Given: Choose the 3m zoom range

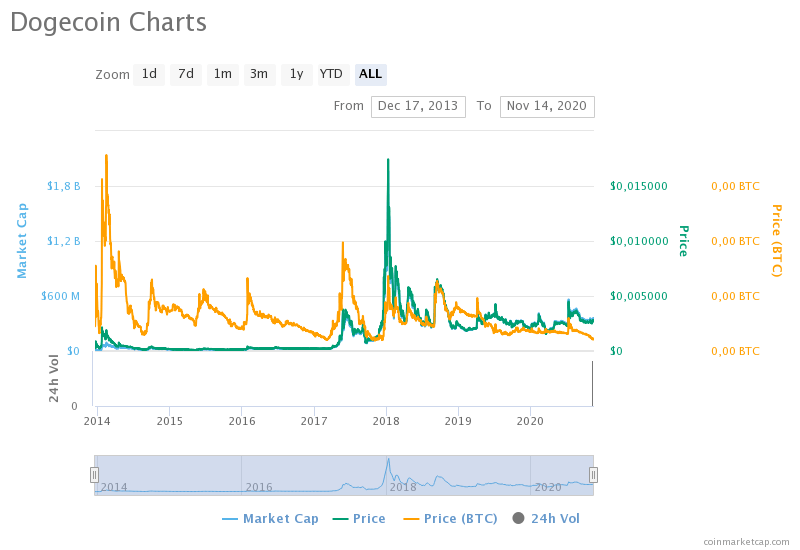Looking at the screenshot, I should coord(259,74).
